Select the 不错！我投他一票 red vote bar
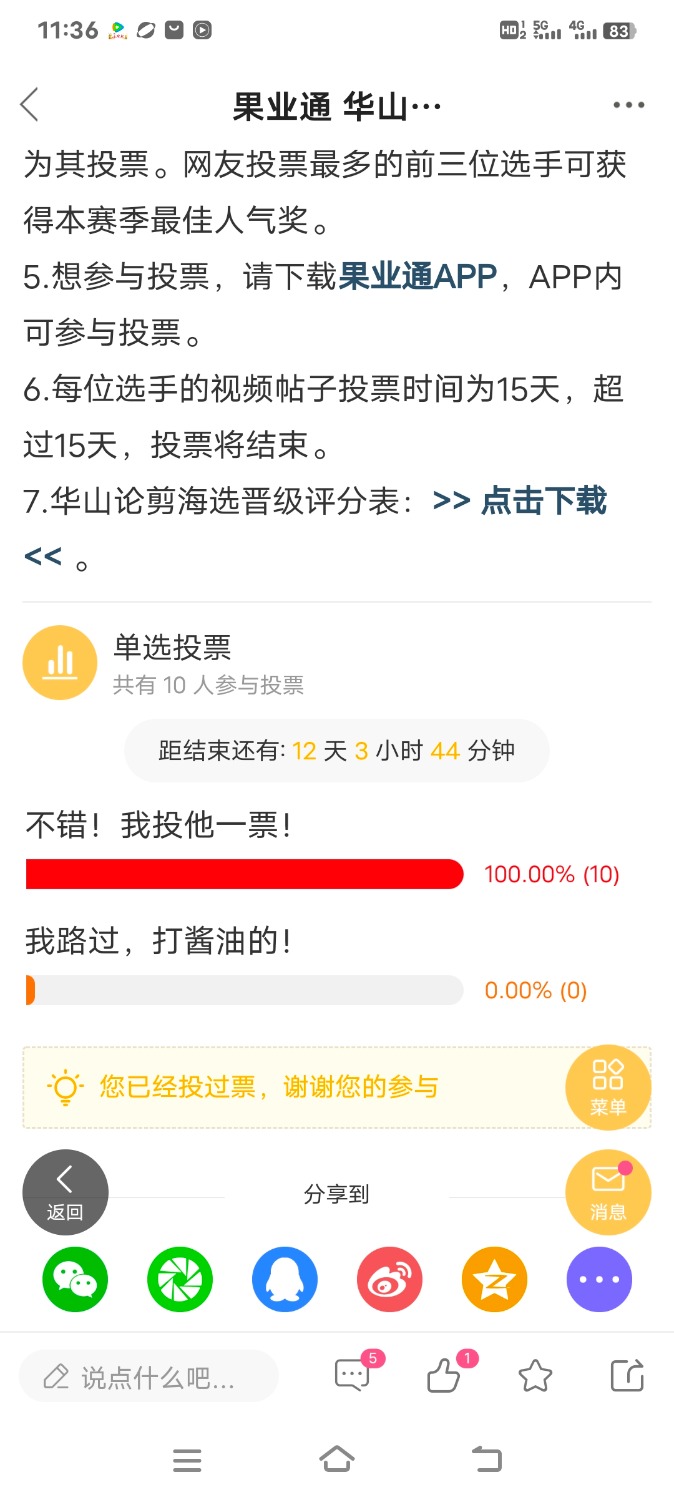This screenshot has height=1500, width=674. click(x=245, y=874)
